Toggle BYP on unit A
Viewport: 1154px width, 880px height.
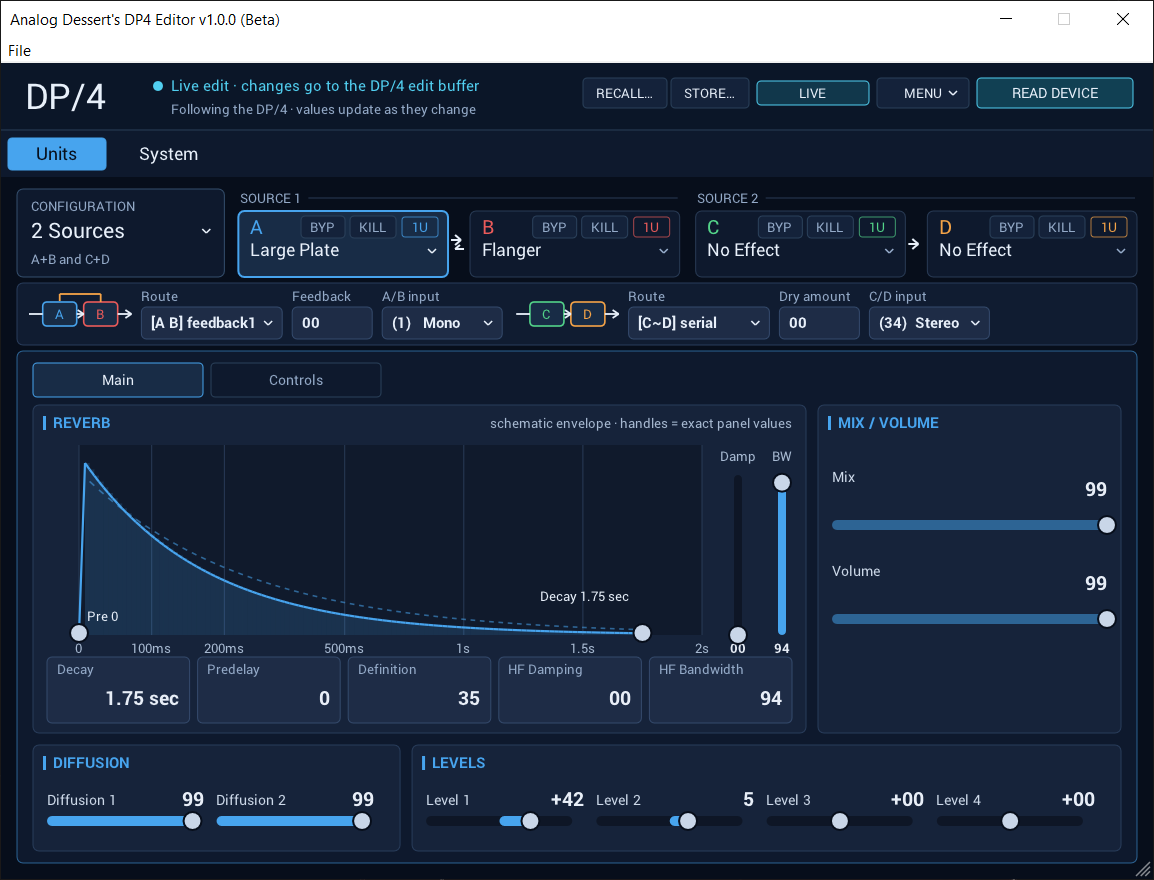point(322,227)
